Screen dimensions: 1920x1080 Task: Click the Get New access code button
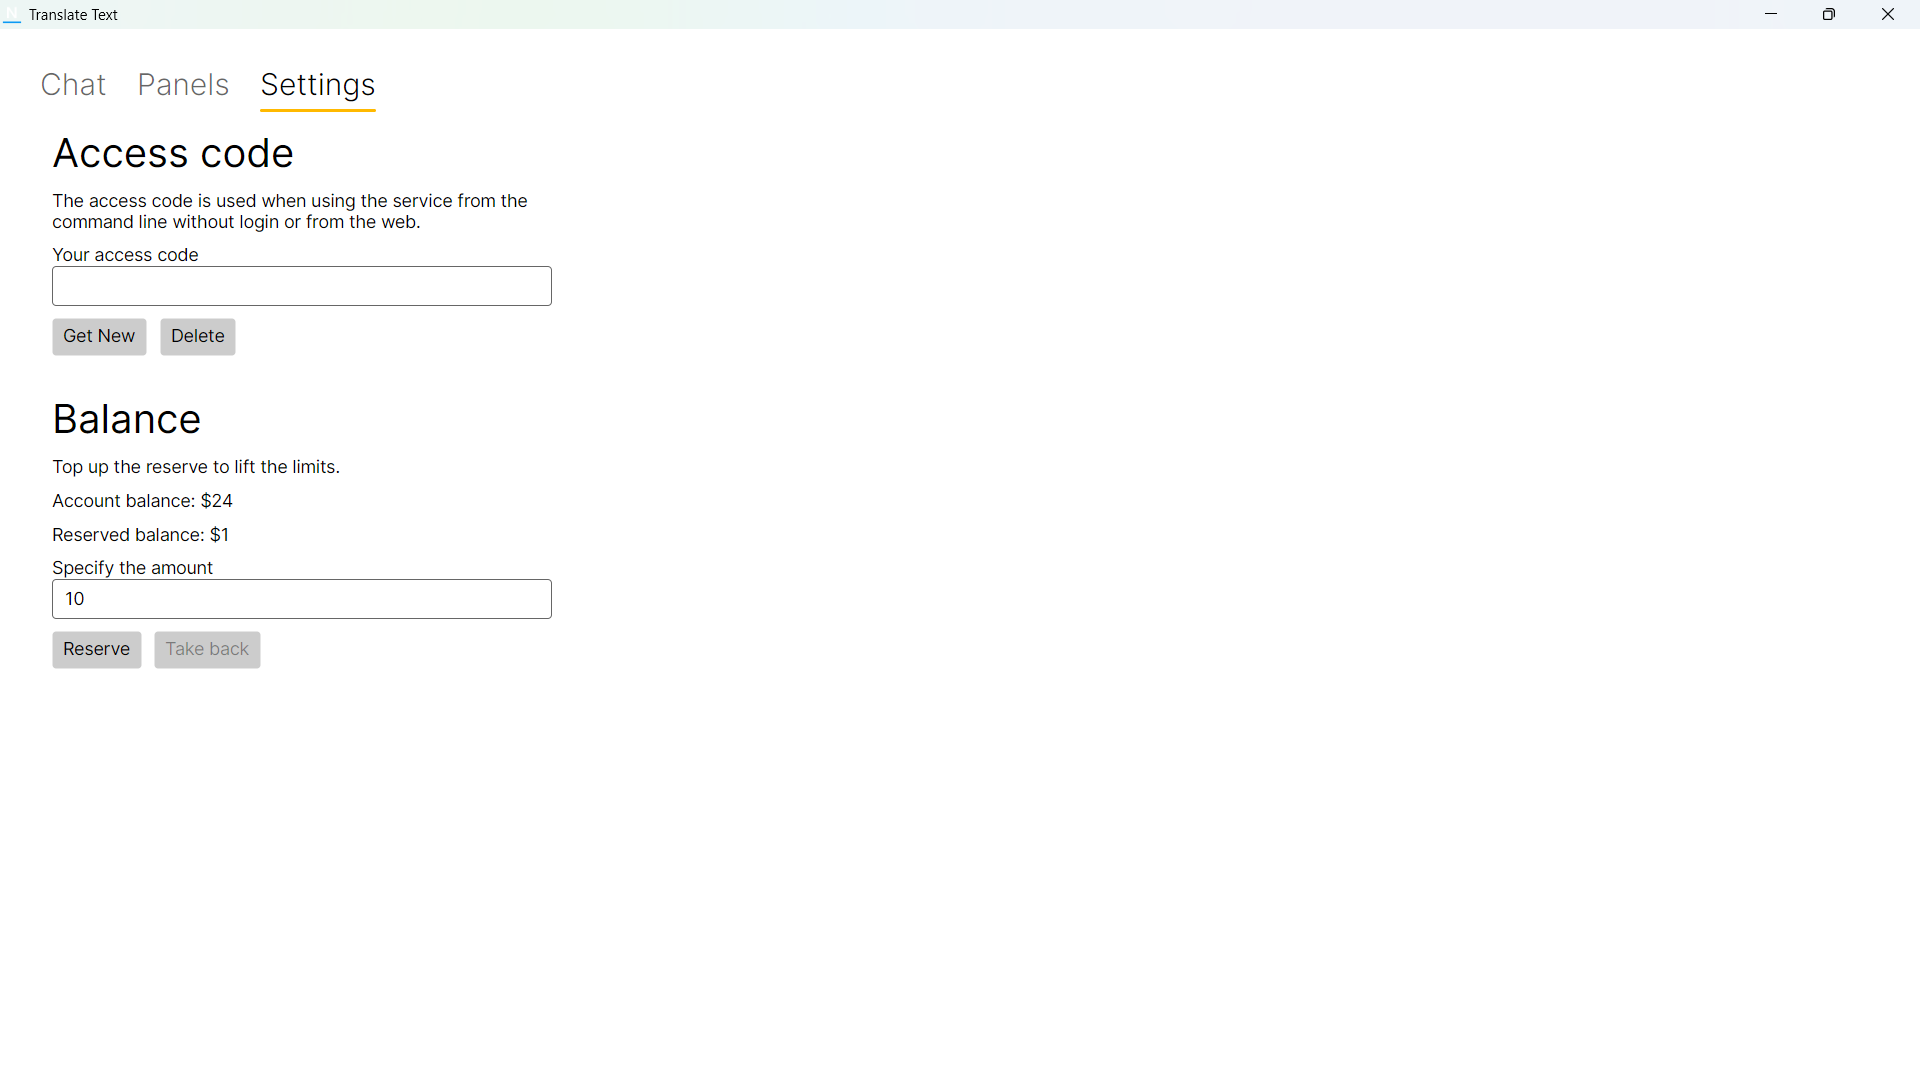tap(99, 336)
